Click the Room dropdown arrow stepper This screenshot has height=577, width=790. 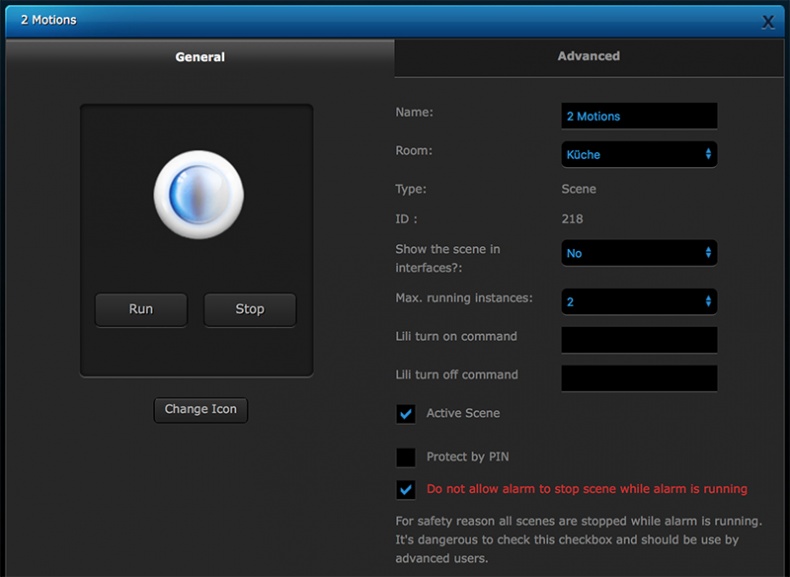pos(708,154)
